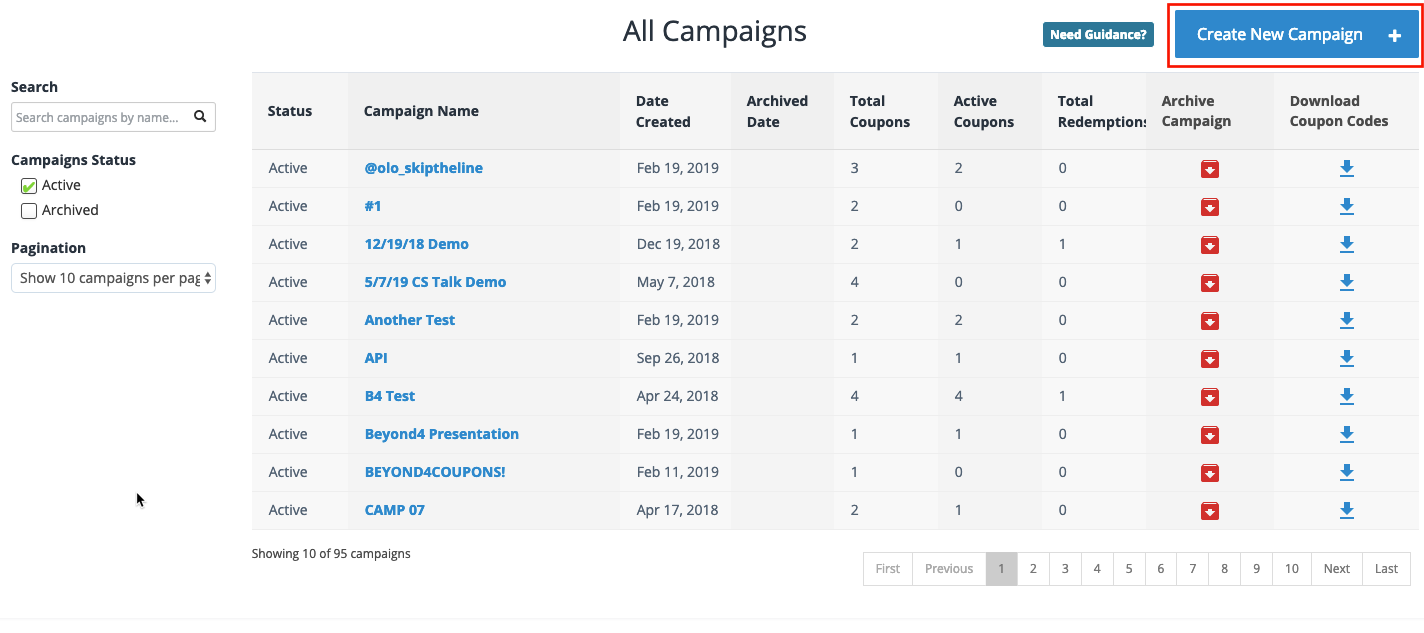This screenshot has height=633, width=1424.
Task: Archive the Beyond4 Presentation campaign
Action: 1210,434
